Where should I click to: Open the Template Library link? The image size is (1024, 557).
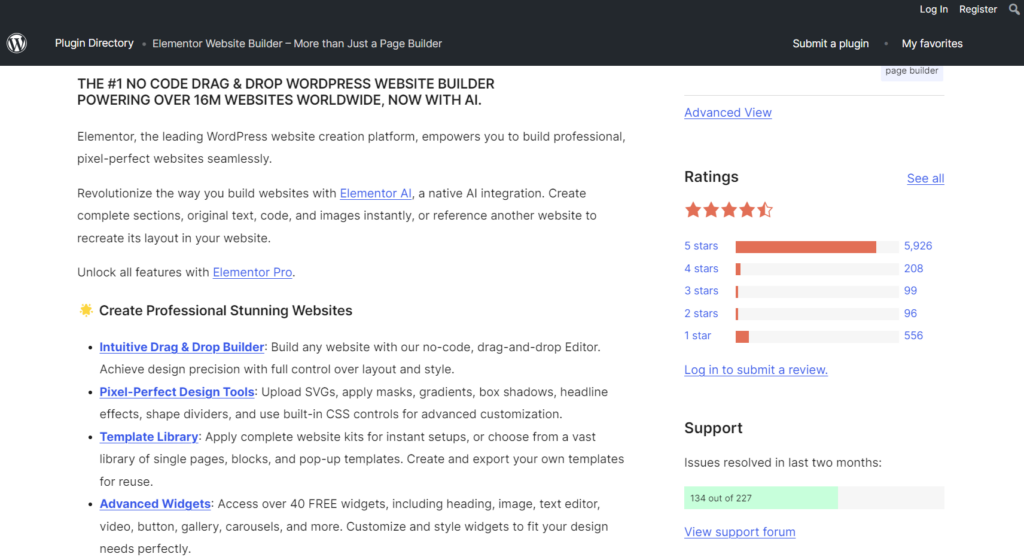[x=148, y=437]
